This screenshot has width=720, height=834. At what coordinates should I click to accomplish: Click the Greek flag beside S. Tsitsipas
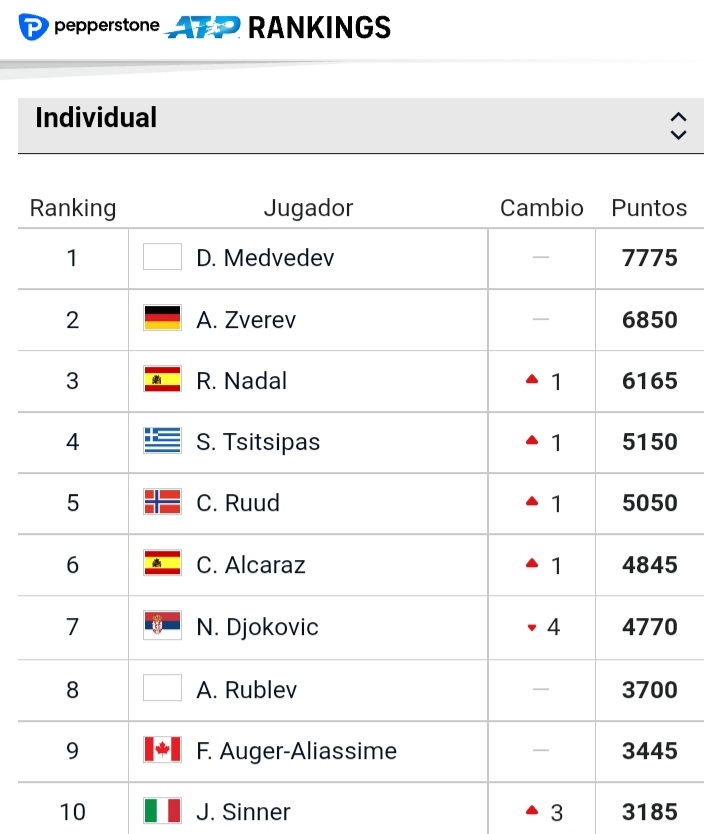pos(162,441)
